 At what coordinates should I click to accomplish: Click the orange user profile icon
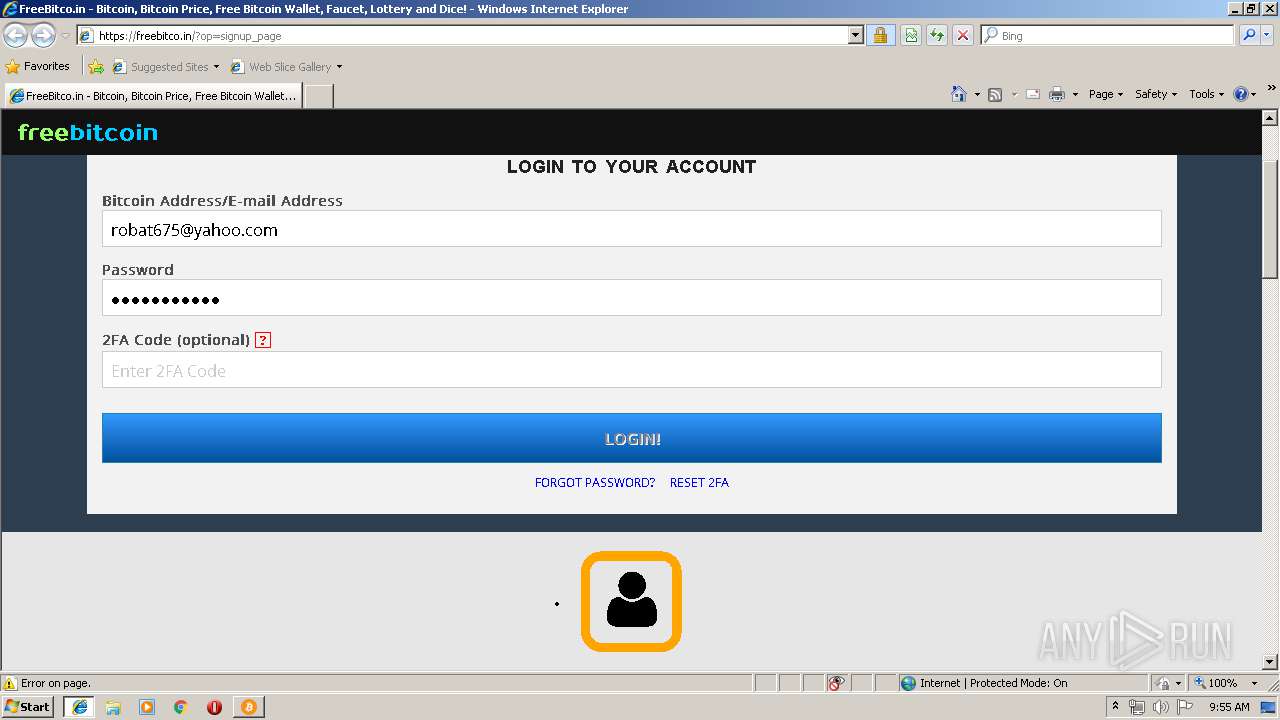(631, 602)
